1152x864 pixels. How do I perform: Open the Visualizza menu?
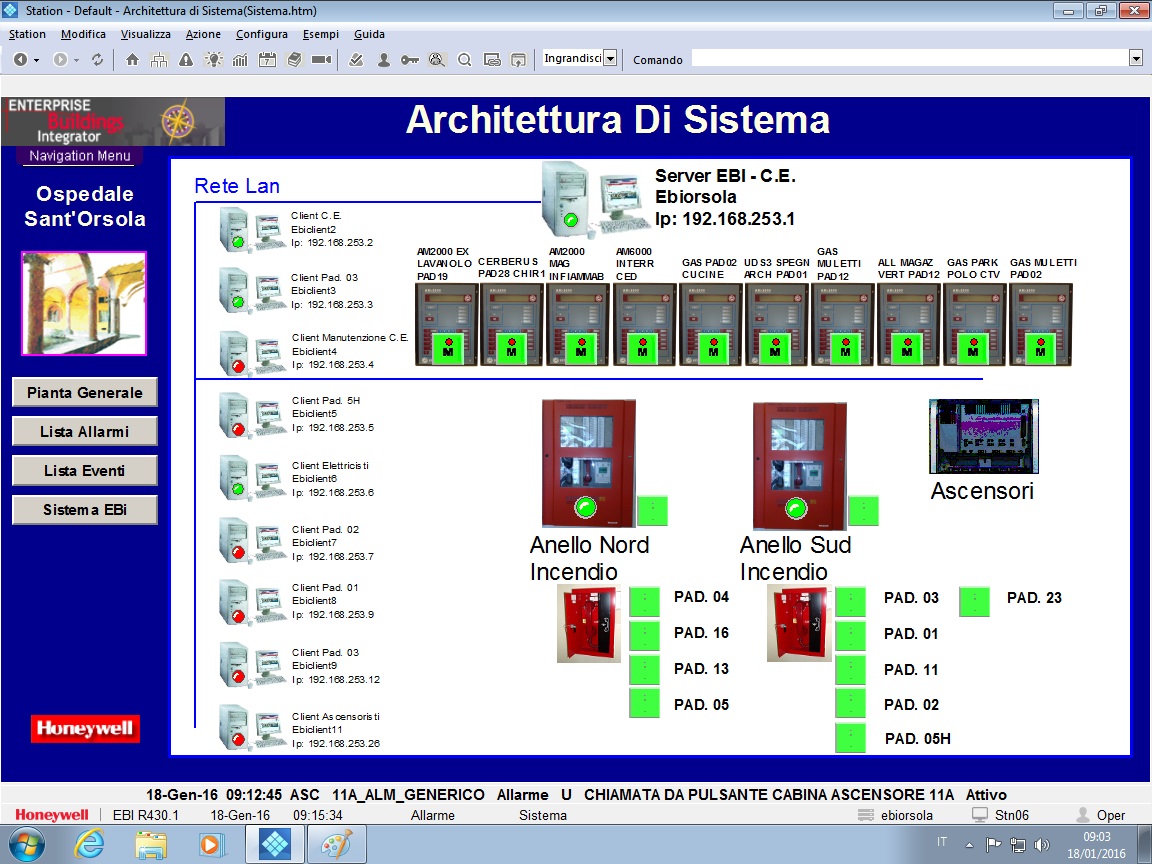146,34
